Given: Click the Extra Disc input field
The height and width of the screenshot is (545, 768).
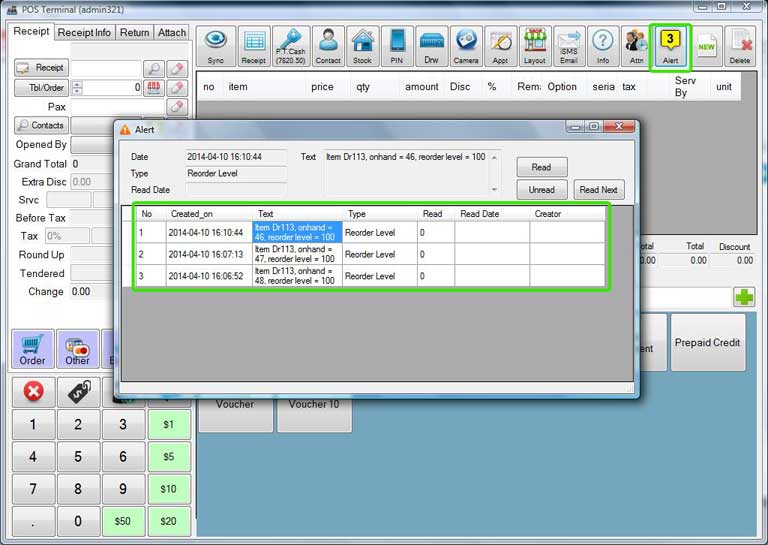Looking at the screenshot, I should pyautogui.click(x=94, y=182).
